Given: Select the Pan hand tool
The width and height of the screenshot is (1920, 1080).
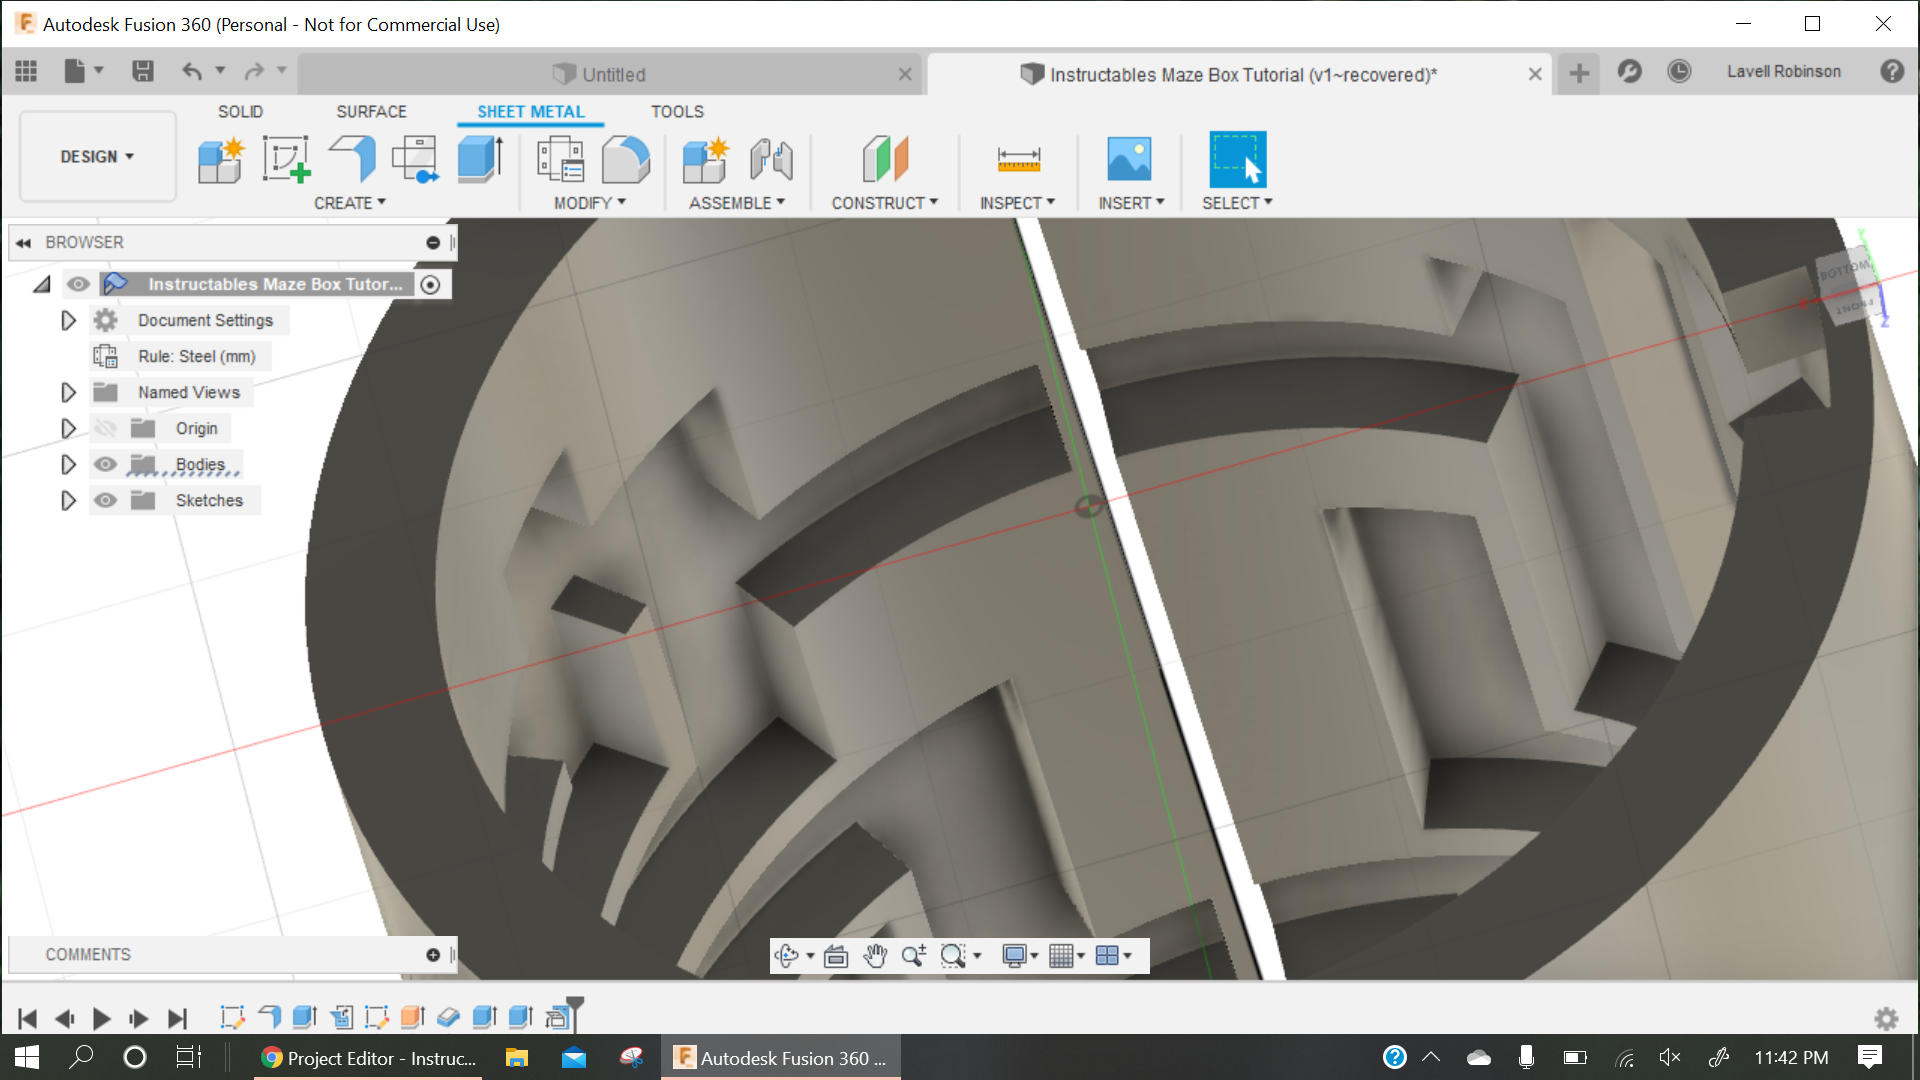Looking at the screenshot, I should [875, 956].
